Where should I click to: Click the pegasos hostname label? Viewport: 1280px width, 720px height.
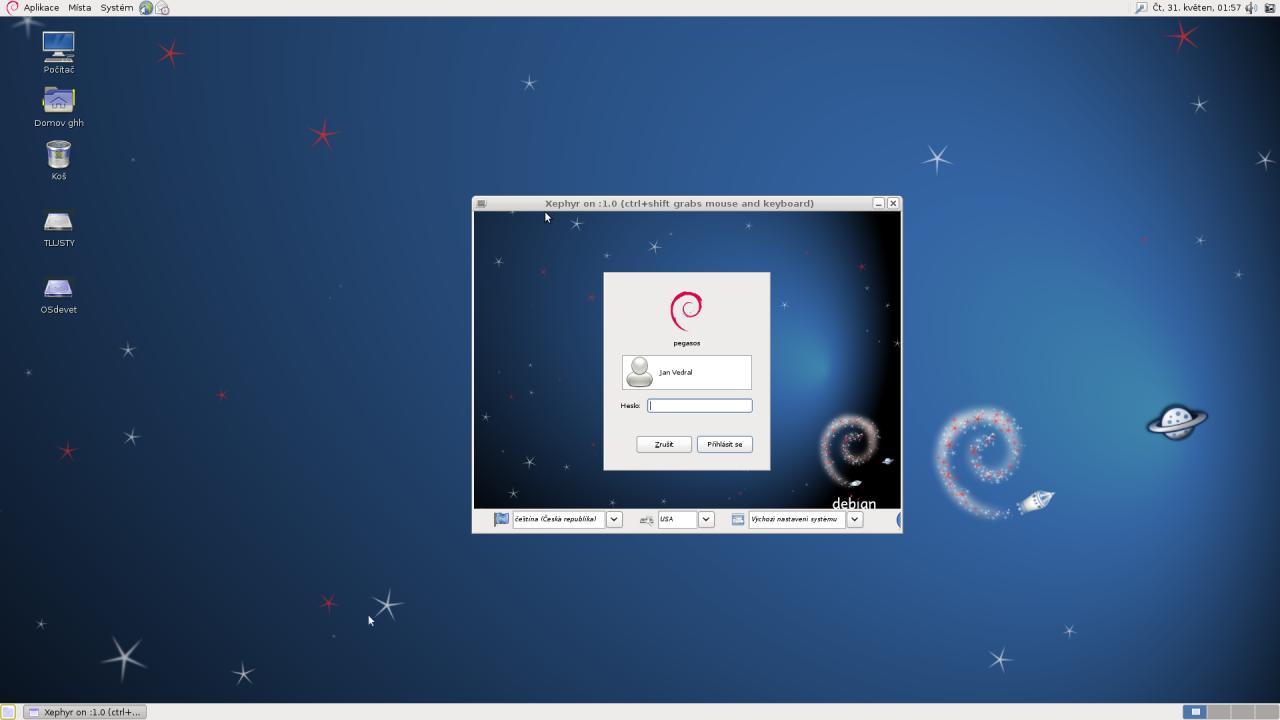[x=687, y=343]
